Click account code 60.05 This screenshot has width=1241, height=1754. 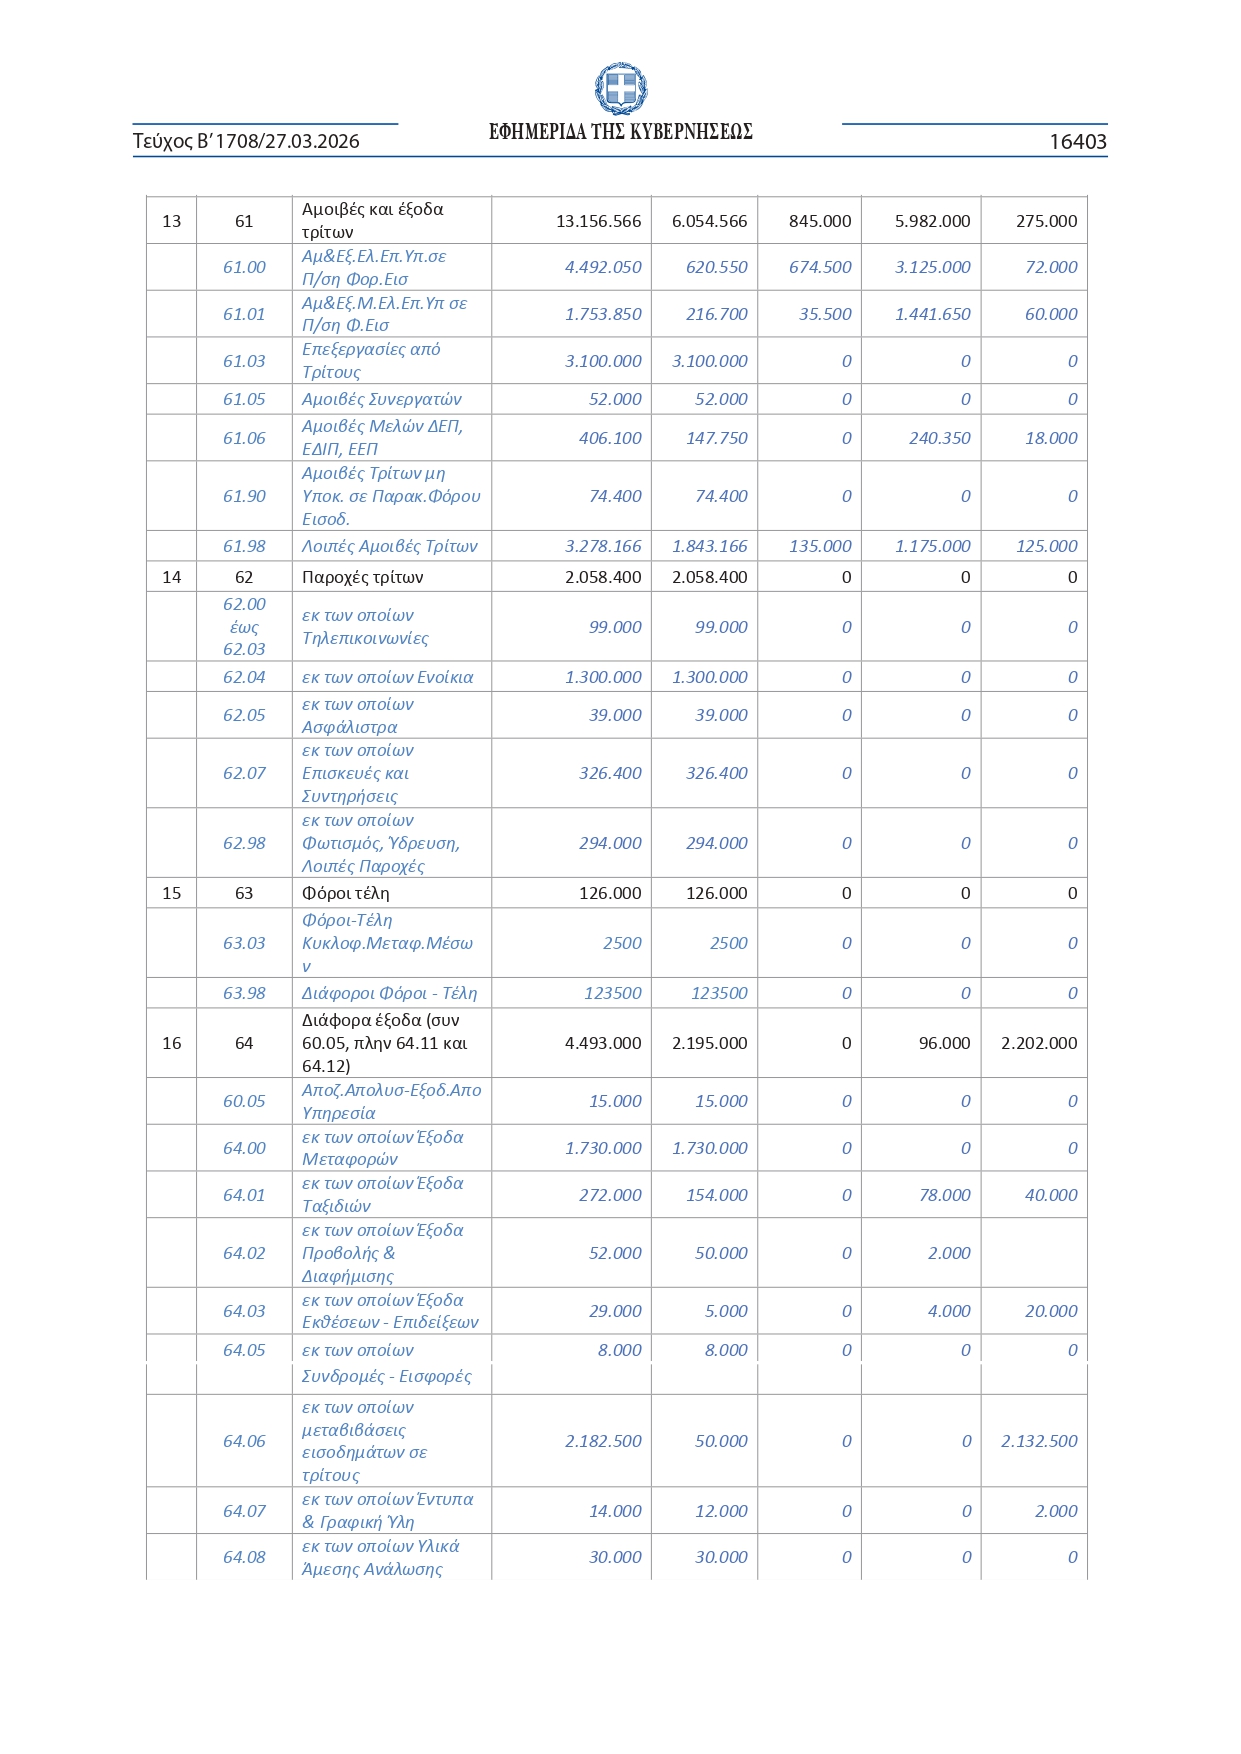click(244, 1101)
